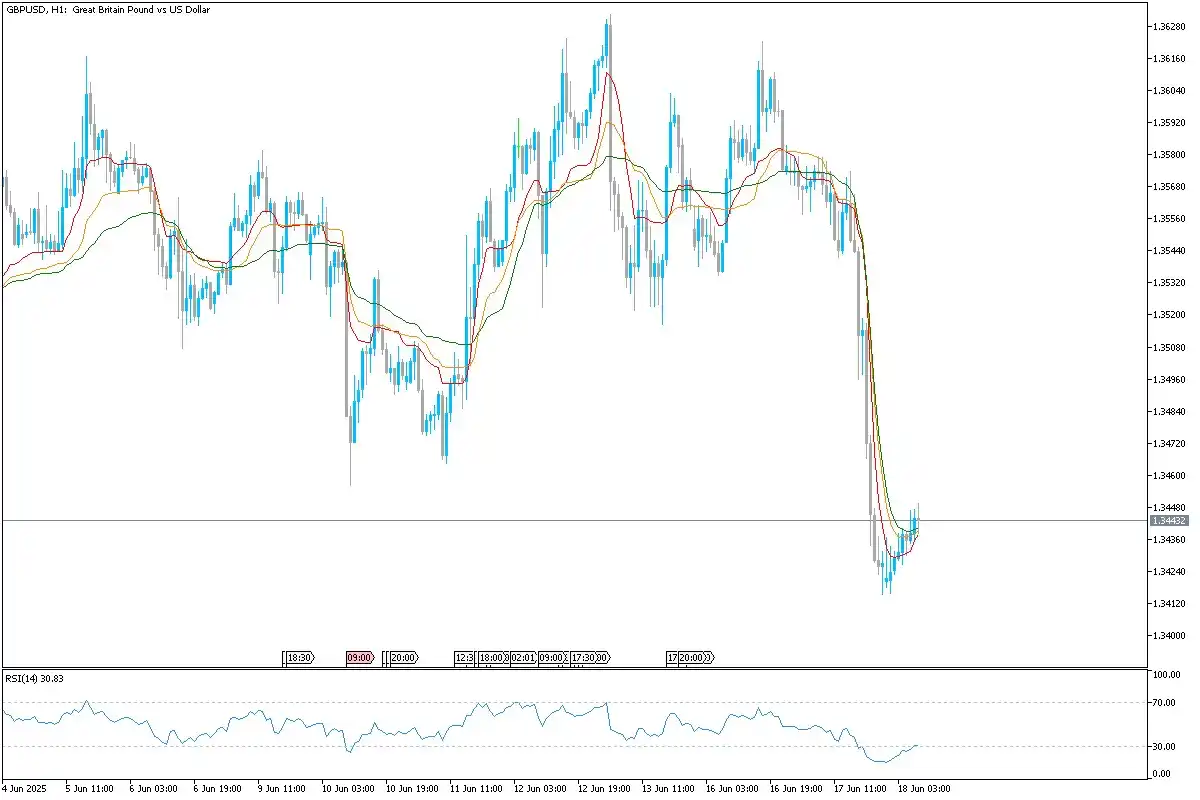Click the RSI 30.00 level label
Screen dimensions: 1200x800
pos(1165,746)
